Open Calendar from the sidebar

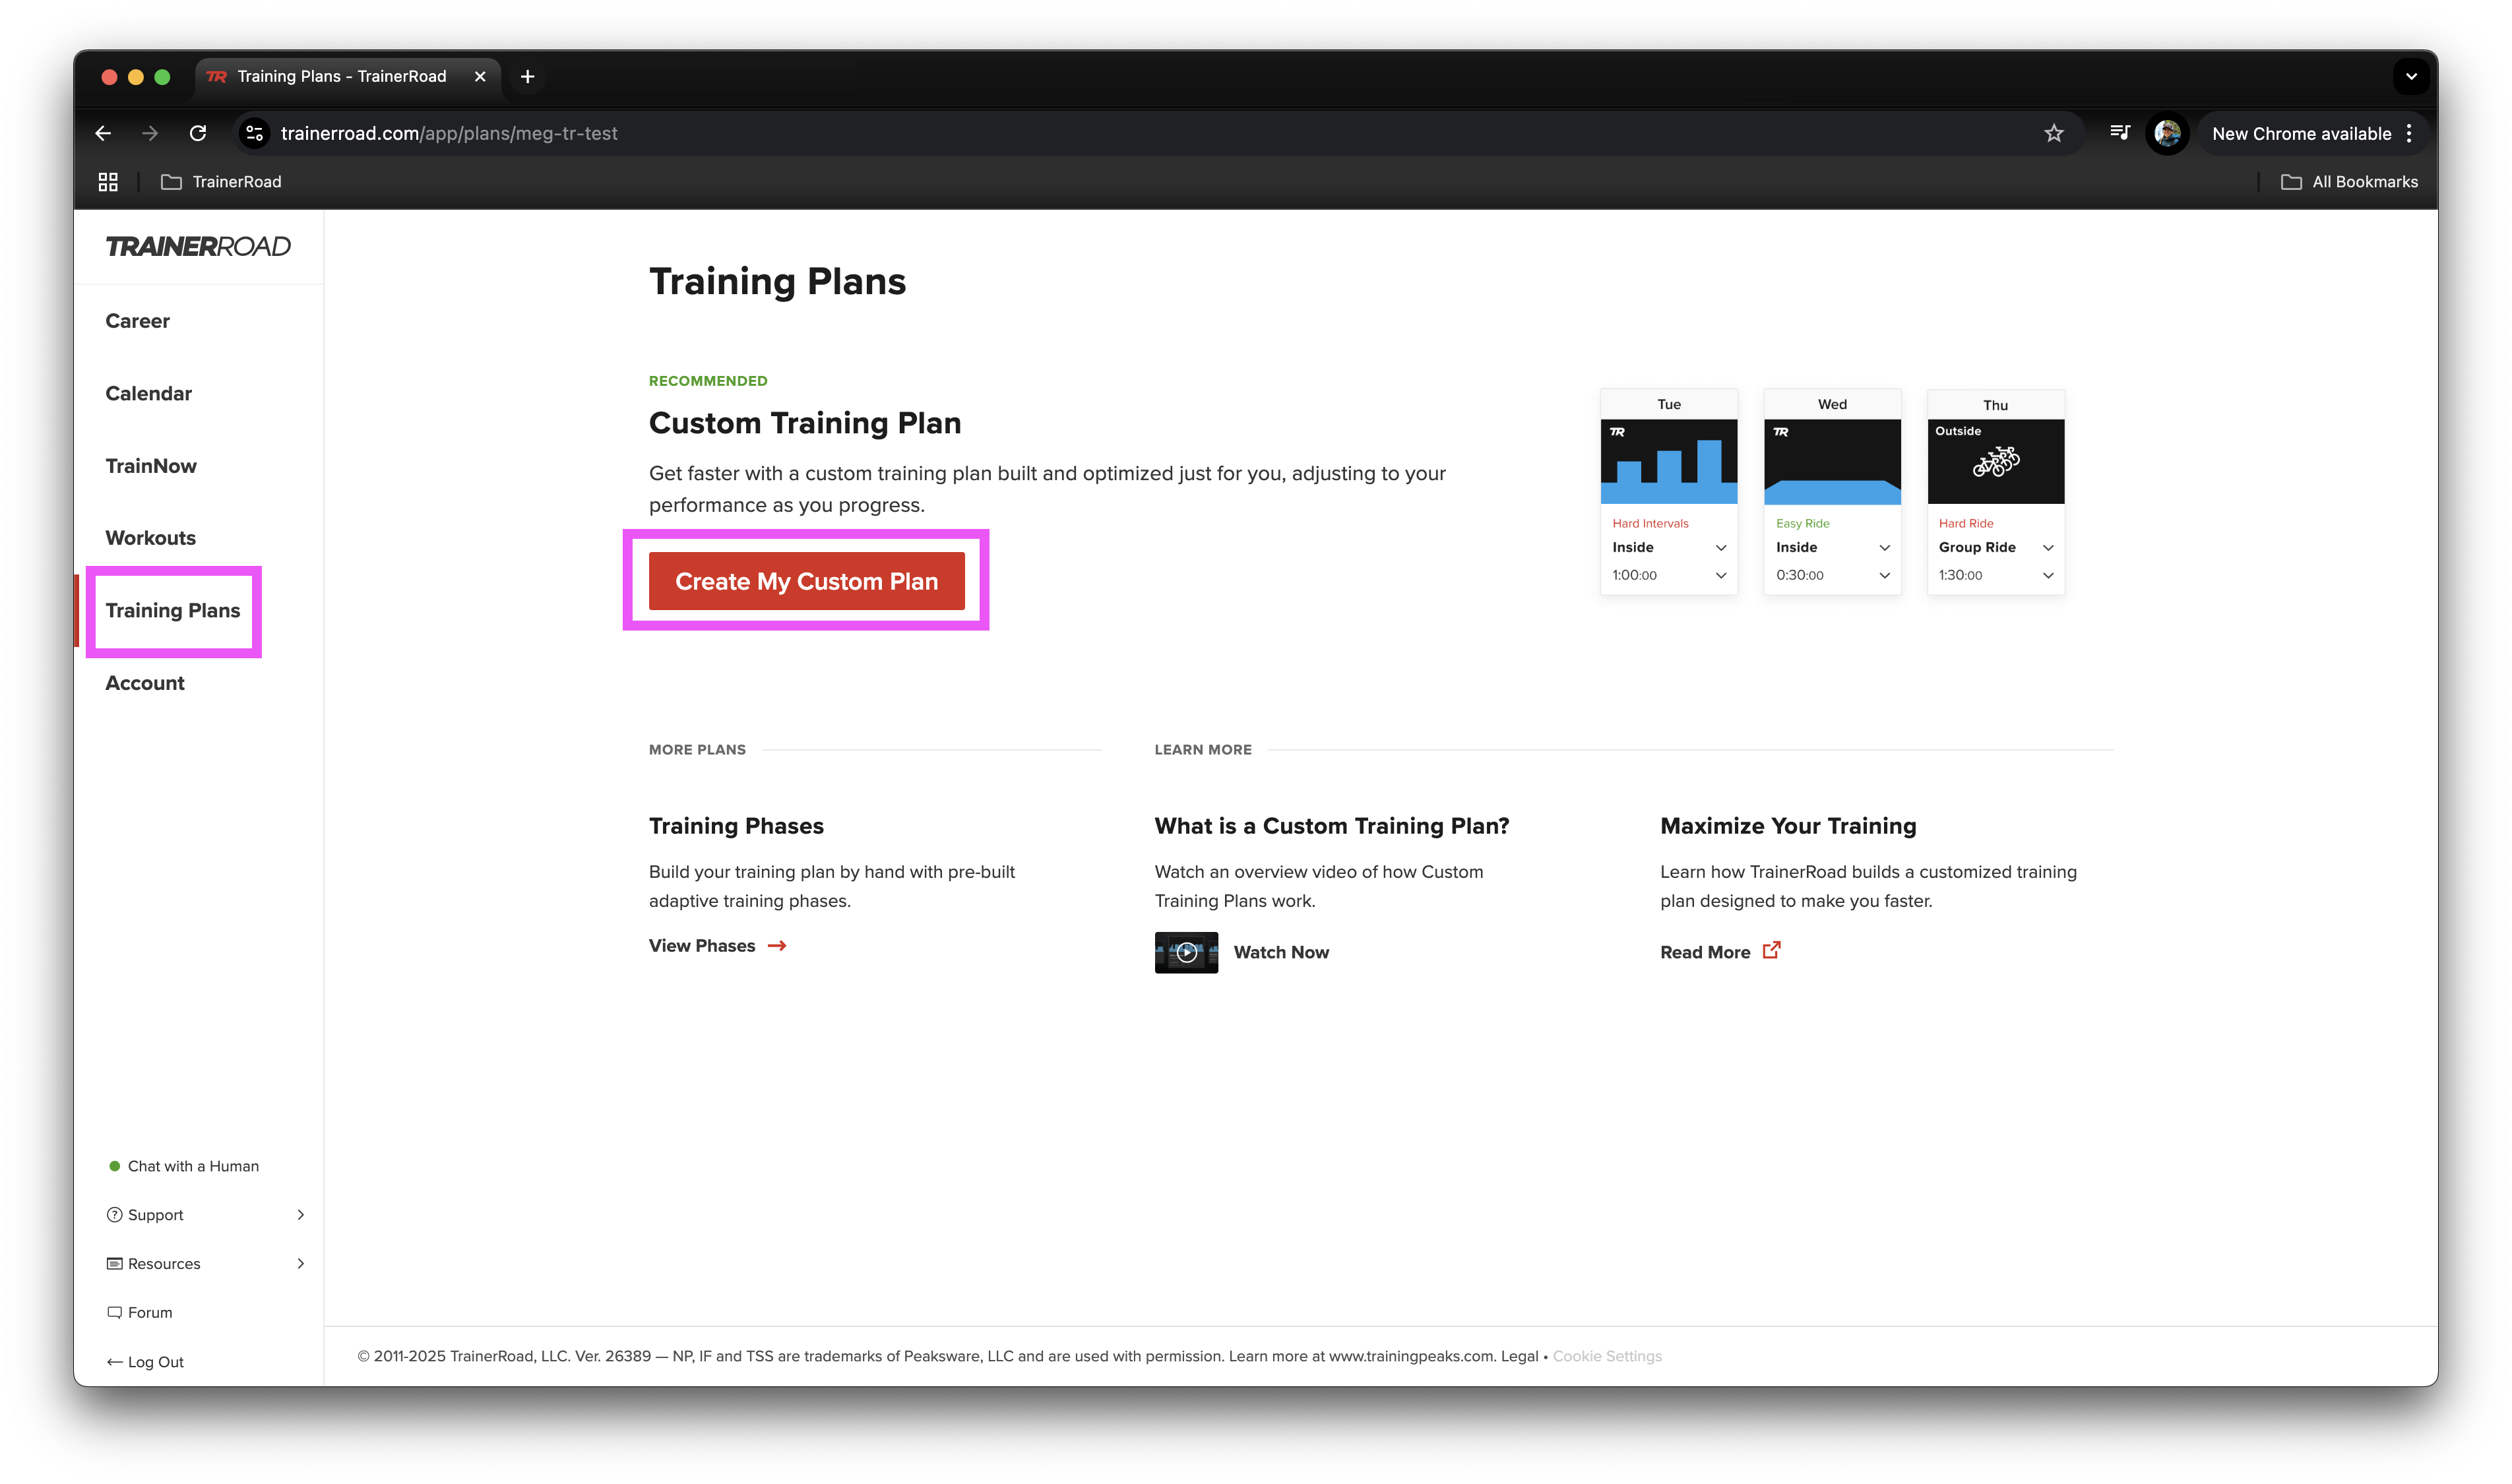pos(148,393)
